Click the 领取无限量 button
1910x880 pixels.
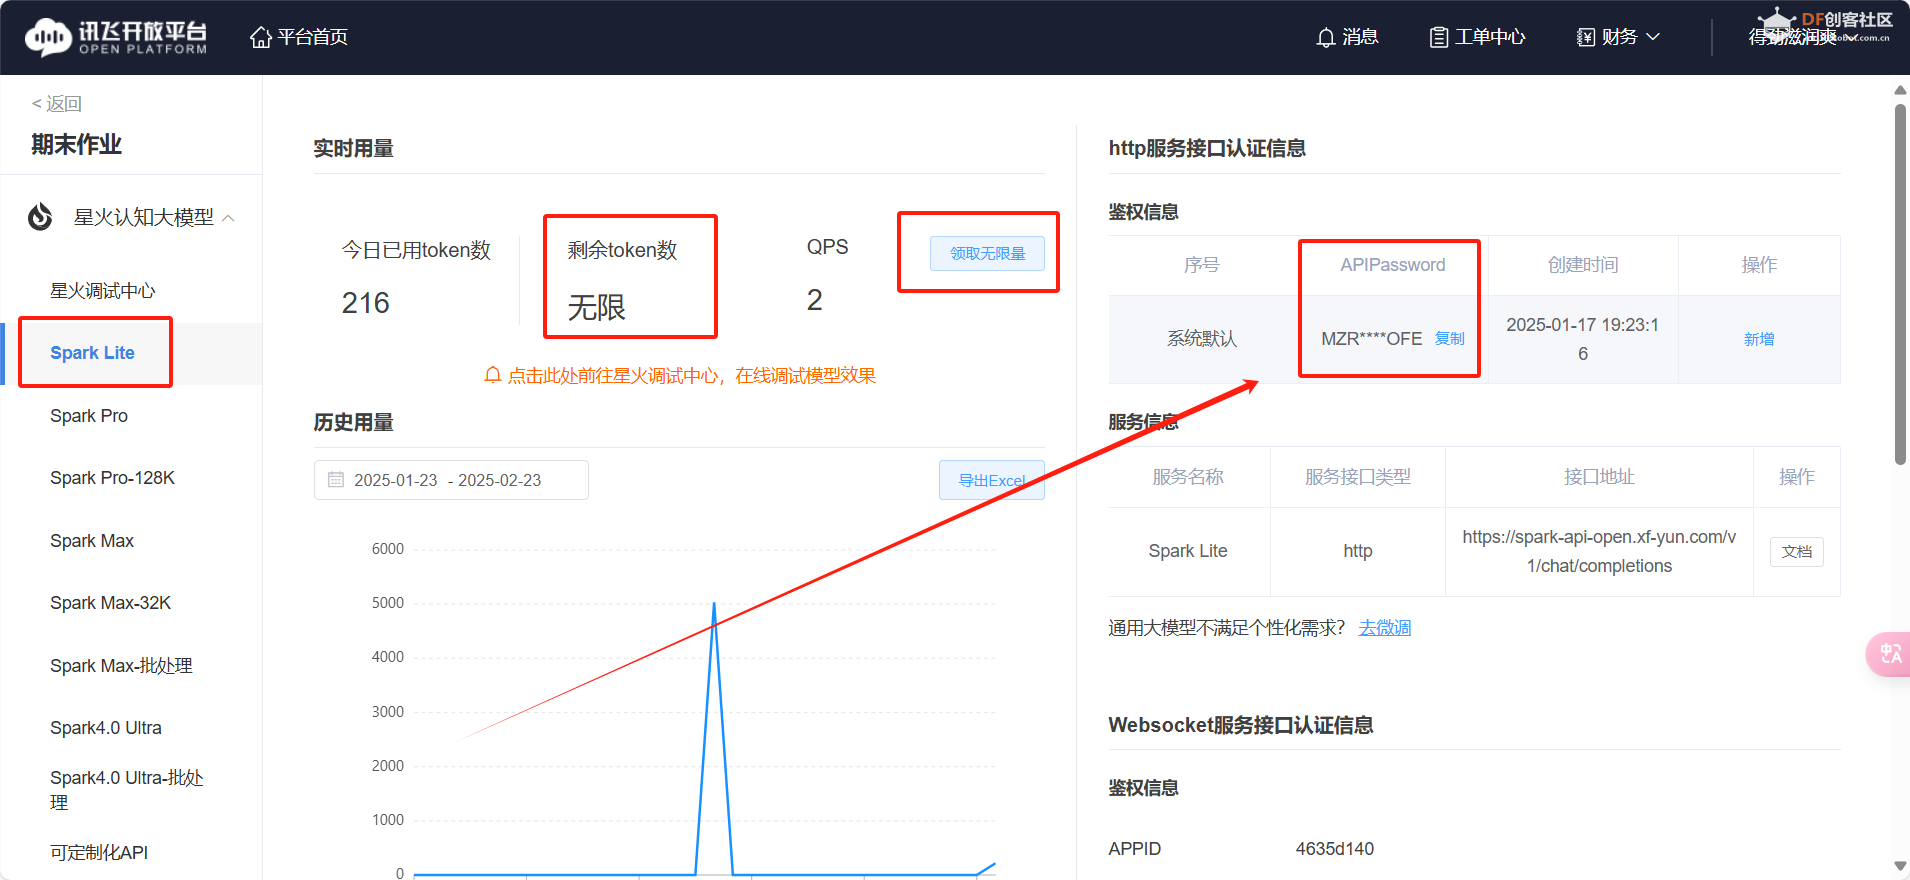(987, 253)
